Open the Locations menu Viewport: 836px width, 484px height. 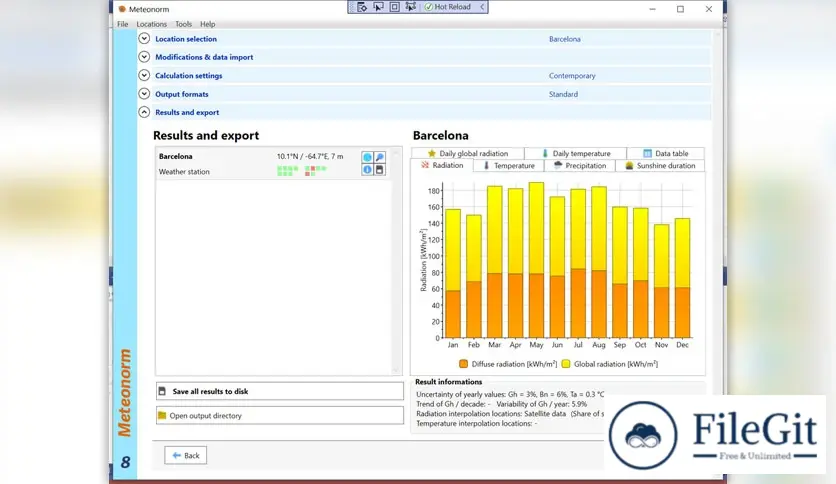coord(151,24)
